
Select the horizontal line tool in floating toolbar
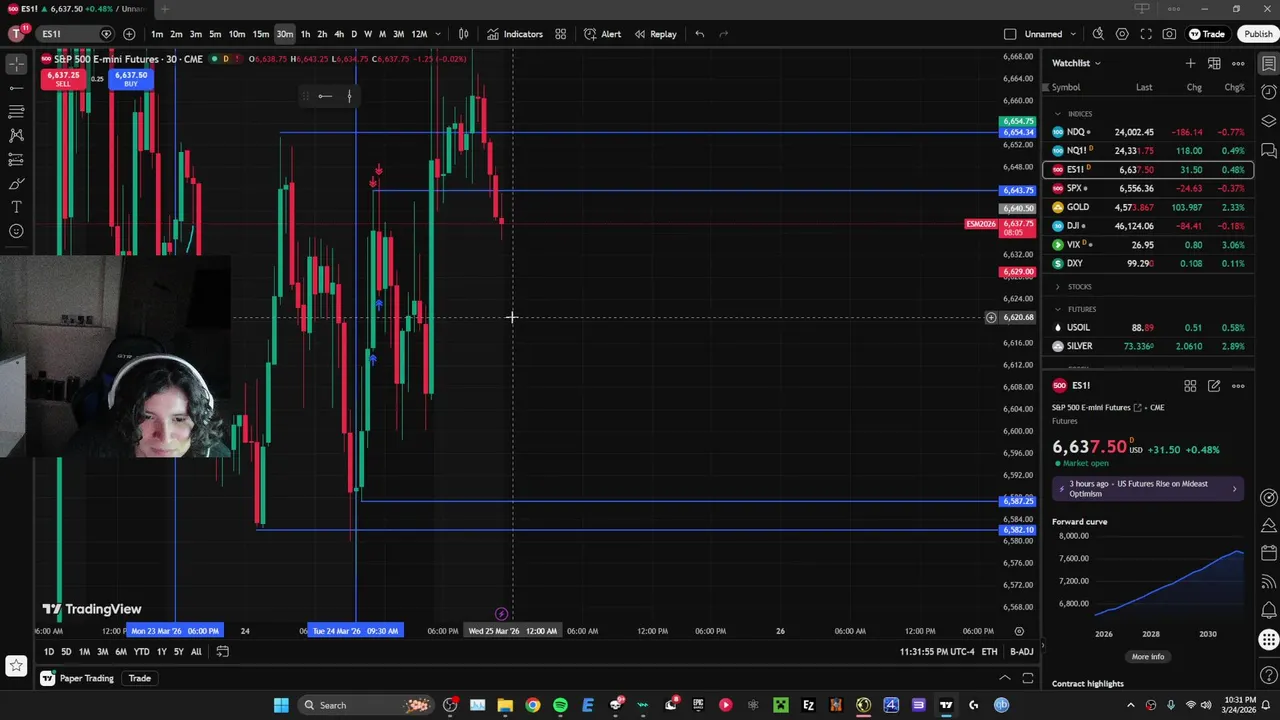[325, 96]
